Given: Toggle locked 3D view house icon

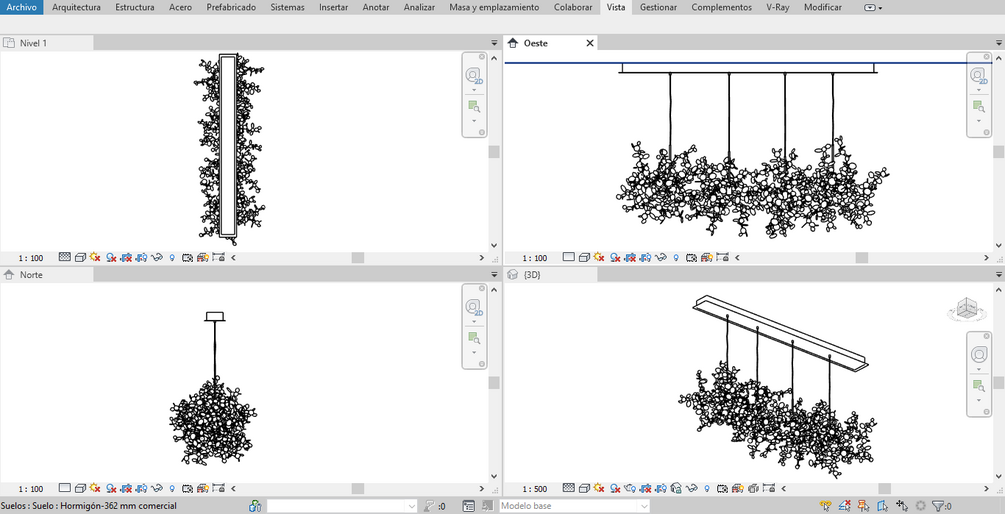Looking at the screenshot, I should pyautogui.click(x=676, y=488).
